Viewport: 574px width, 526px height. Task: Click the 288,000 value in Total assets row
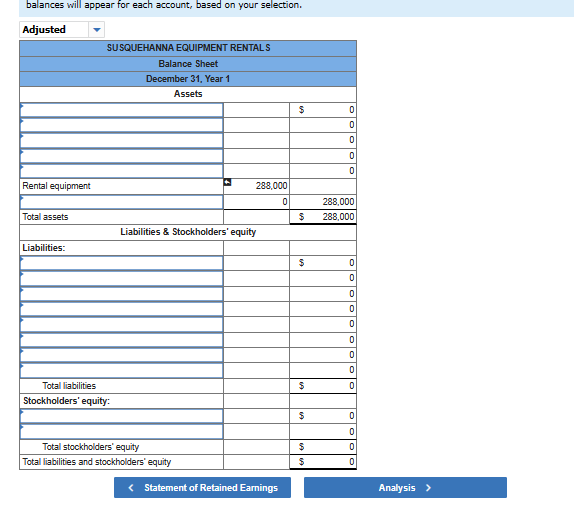pos(338,217)
